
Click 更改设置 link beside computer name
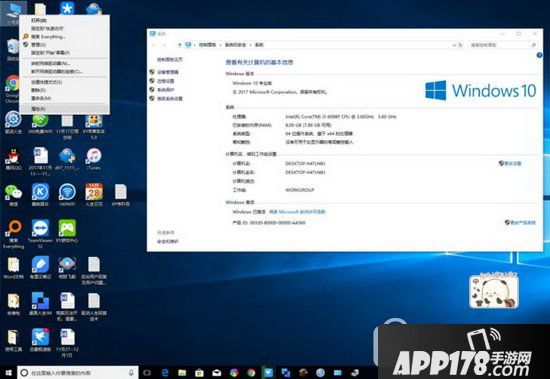513,163
